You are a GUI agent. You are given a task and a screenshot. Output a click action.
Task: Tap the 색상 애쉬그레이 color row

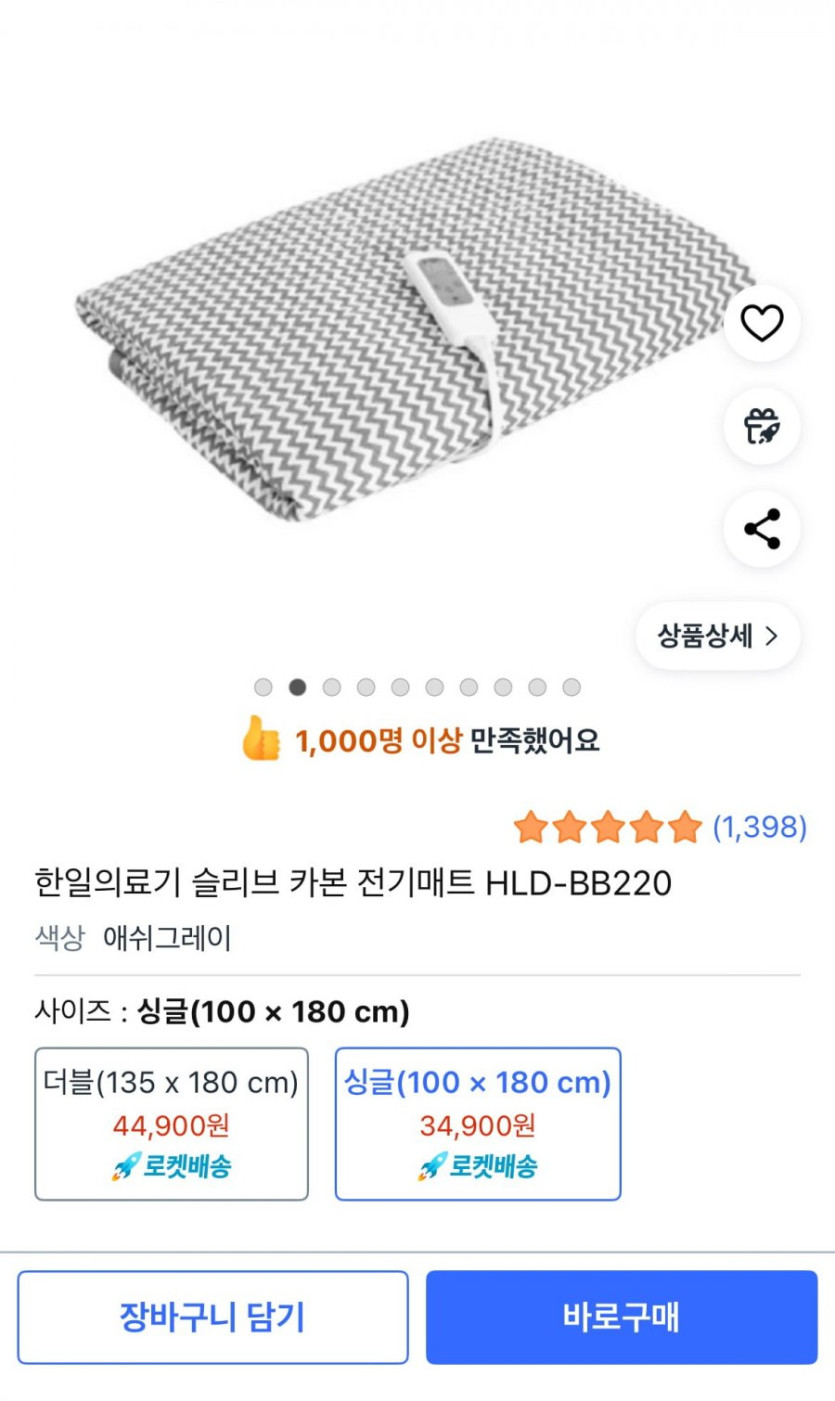[x=133, y=938]
